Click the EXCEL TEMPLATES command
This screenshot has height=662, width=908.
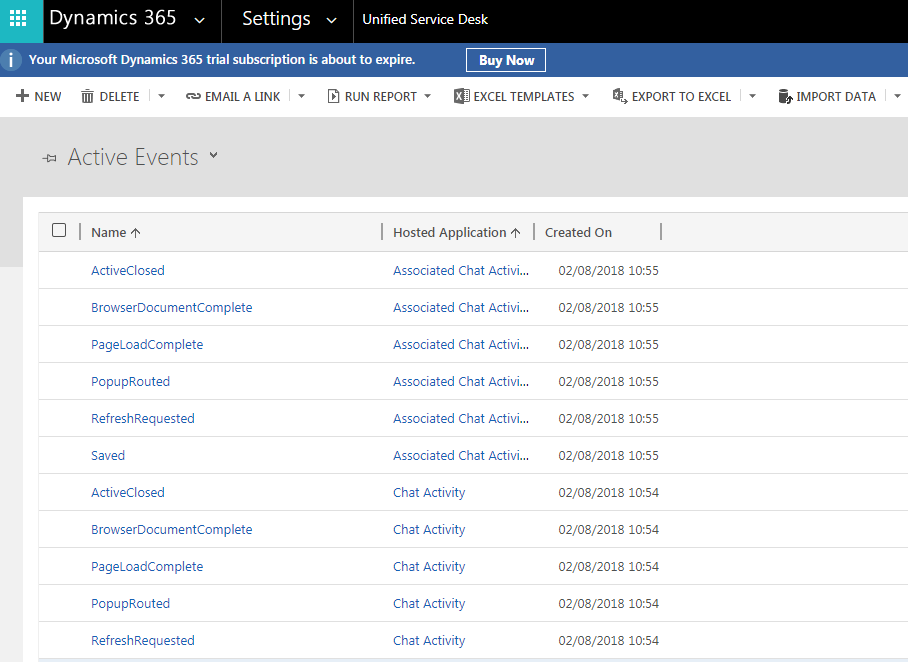[x=524, y=97]
